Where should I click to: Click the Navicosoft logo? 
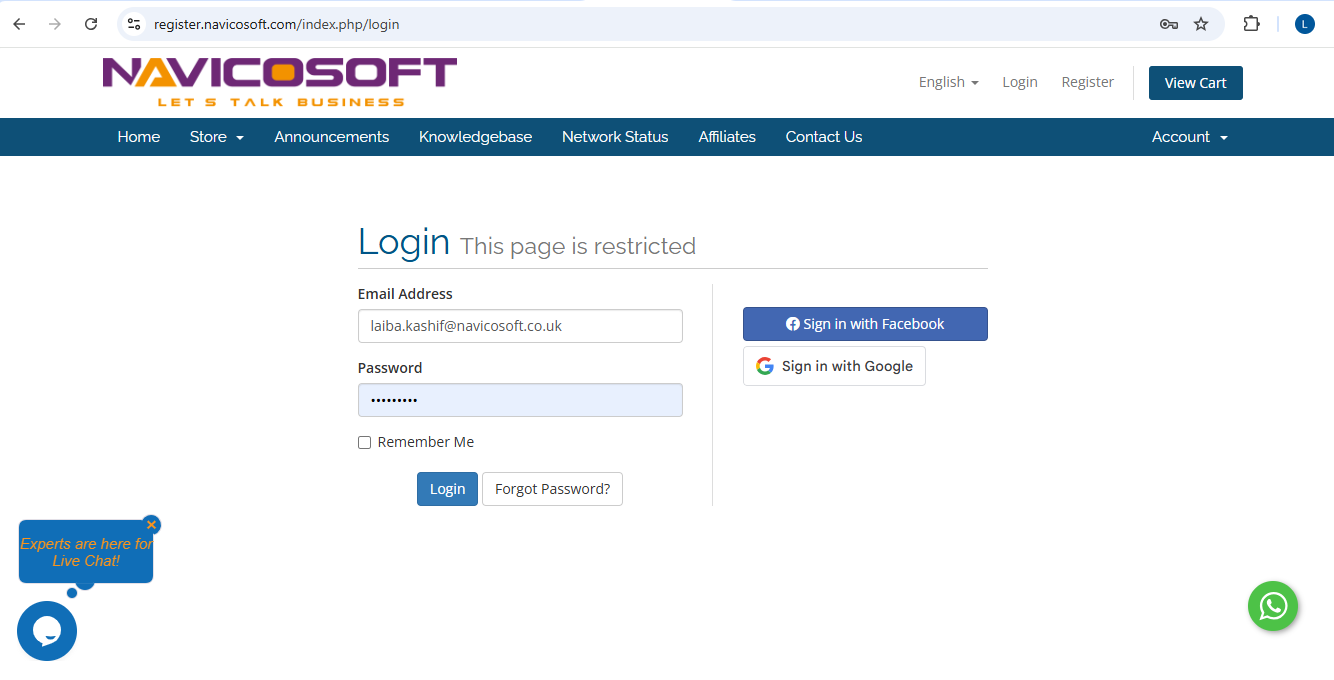point(280,82)
